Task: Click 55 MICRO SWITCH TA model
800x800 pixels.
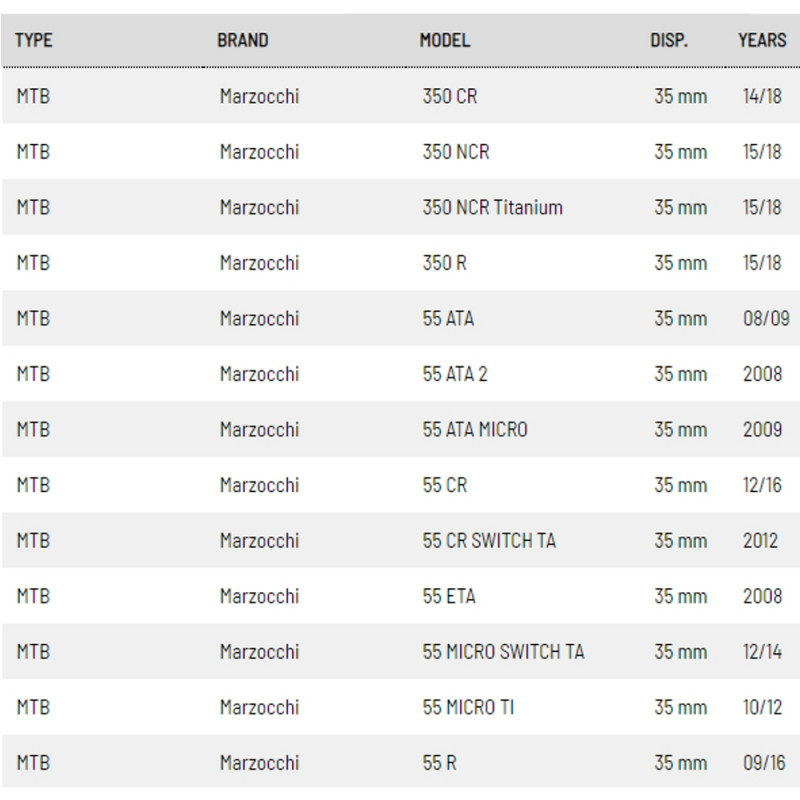Action: point(503,651)
